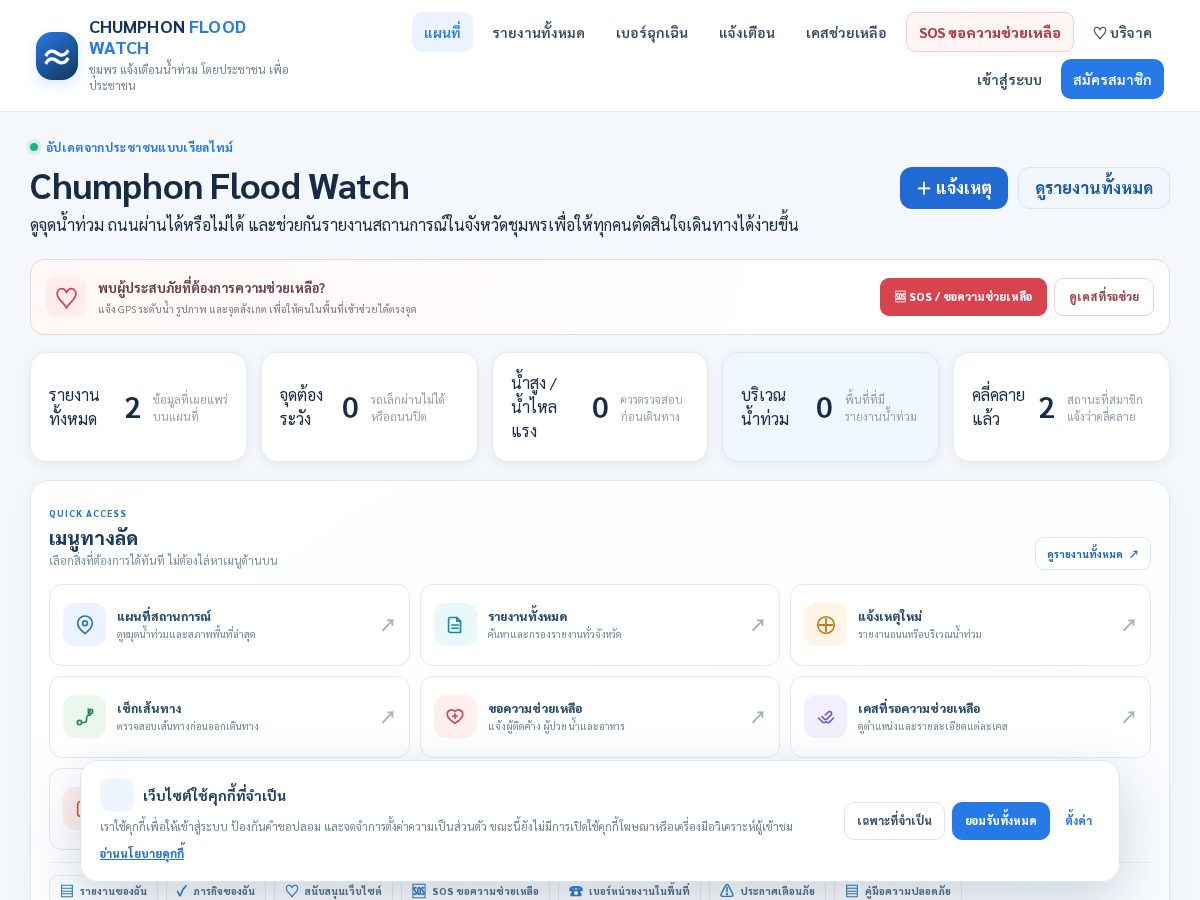Open คู่มือความปลอดภัย bottom shortcut
Image resolution: width=1200 pixels, height=900 pixels.
click(898, 890)
